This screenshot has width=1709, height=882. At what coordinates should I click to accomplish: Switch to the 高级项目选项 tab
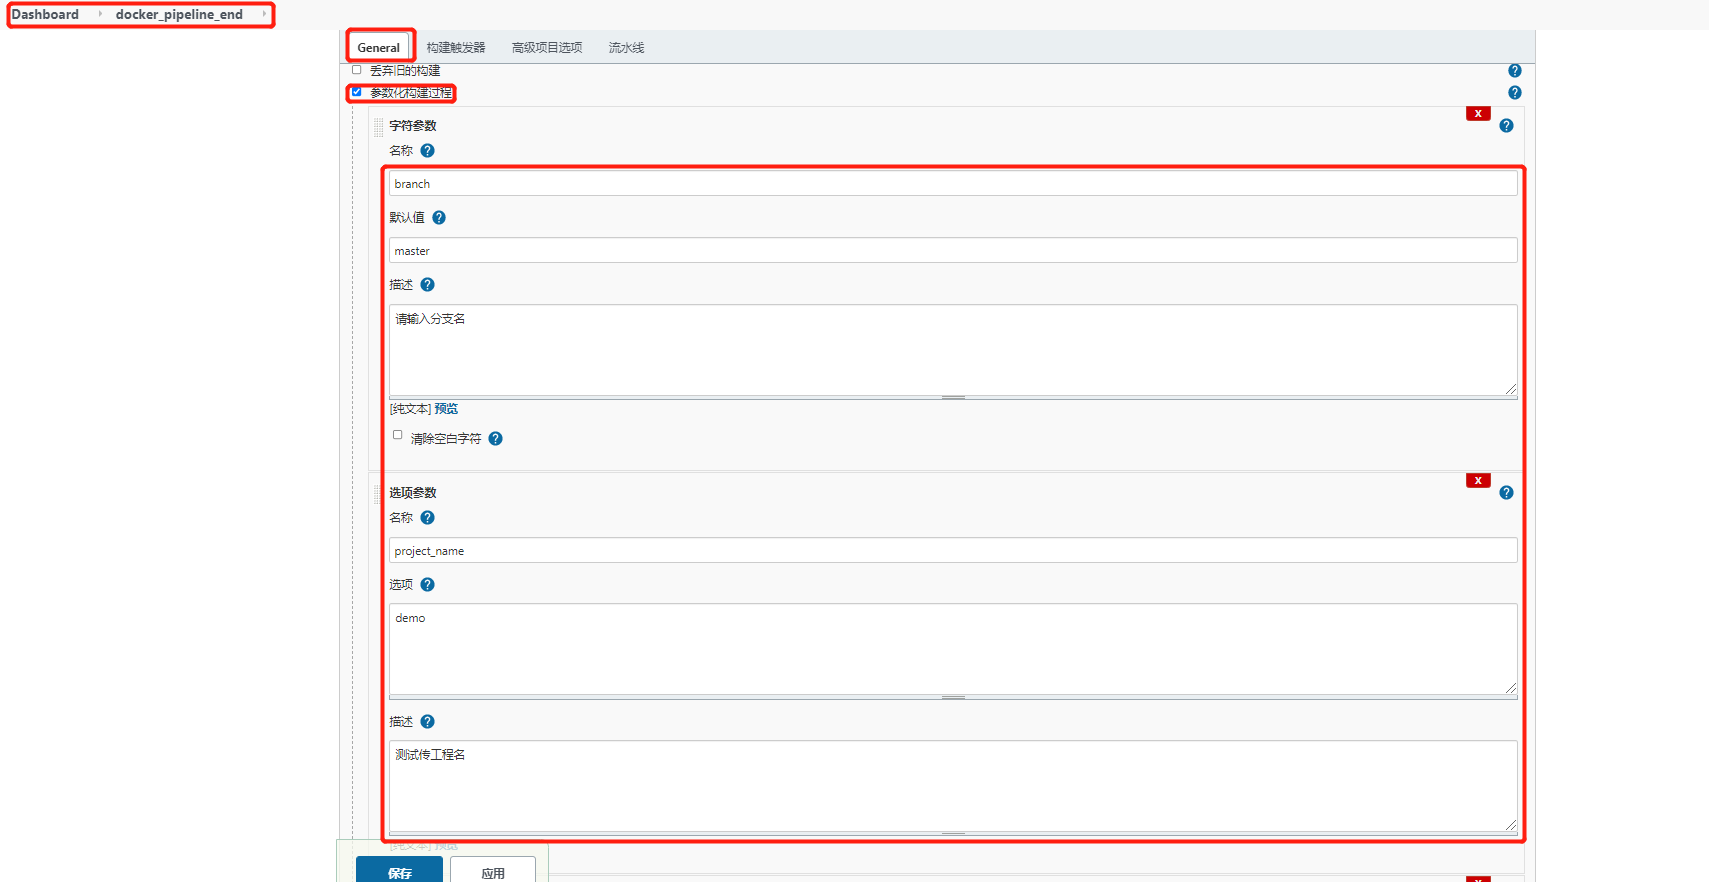click(547, 48)
